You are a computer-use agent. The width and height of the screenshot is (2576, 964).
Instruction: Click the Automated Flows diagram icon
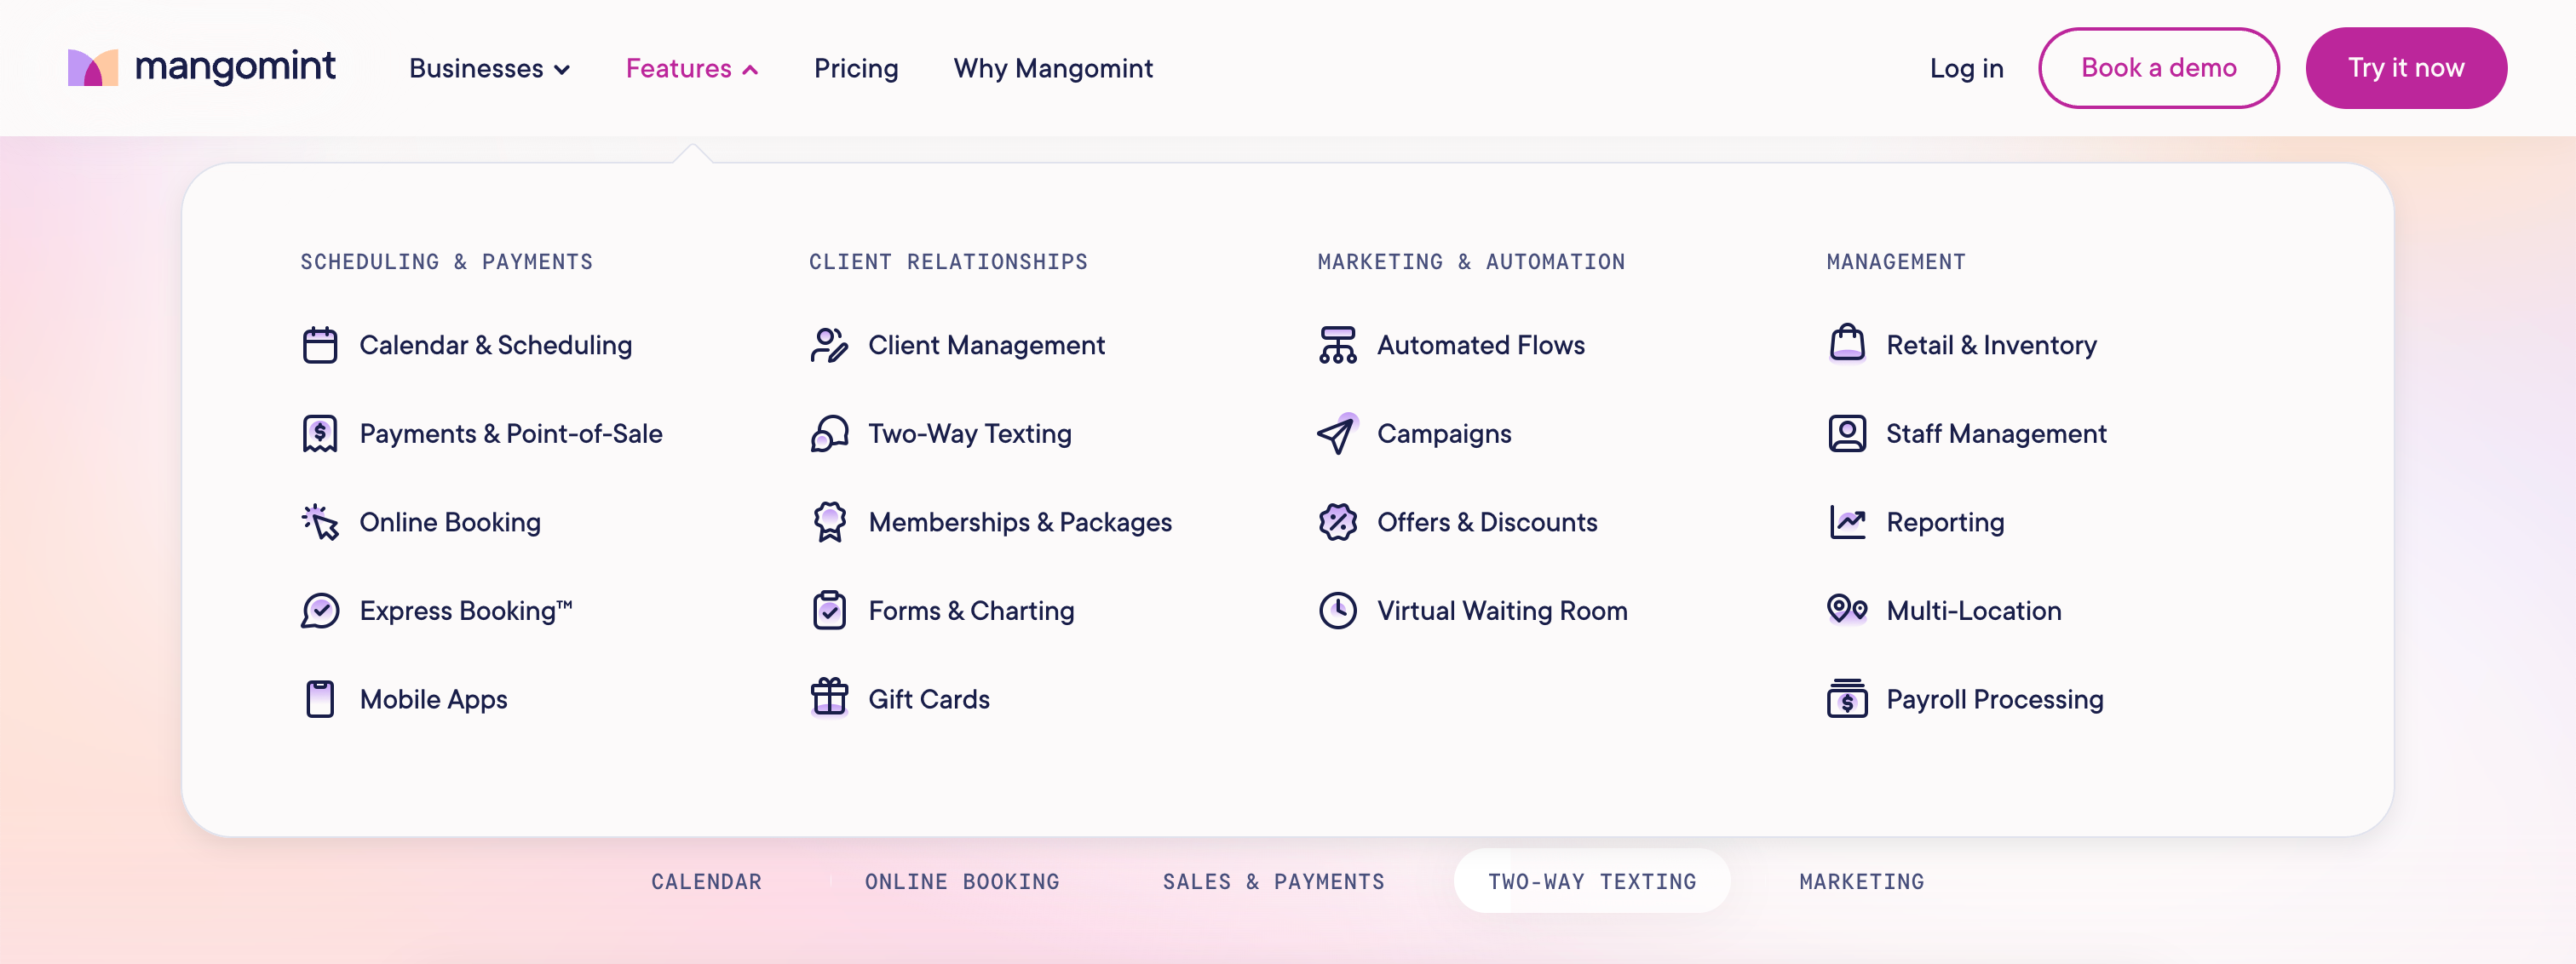tap(1337, 345)
